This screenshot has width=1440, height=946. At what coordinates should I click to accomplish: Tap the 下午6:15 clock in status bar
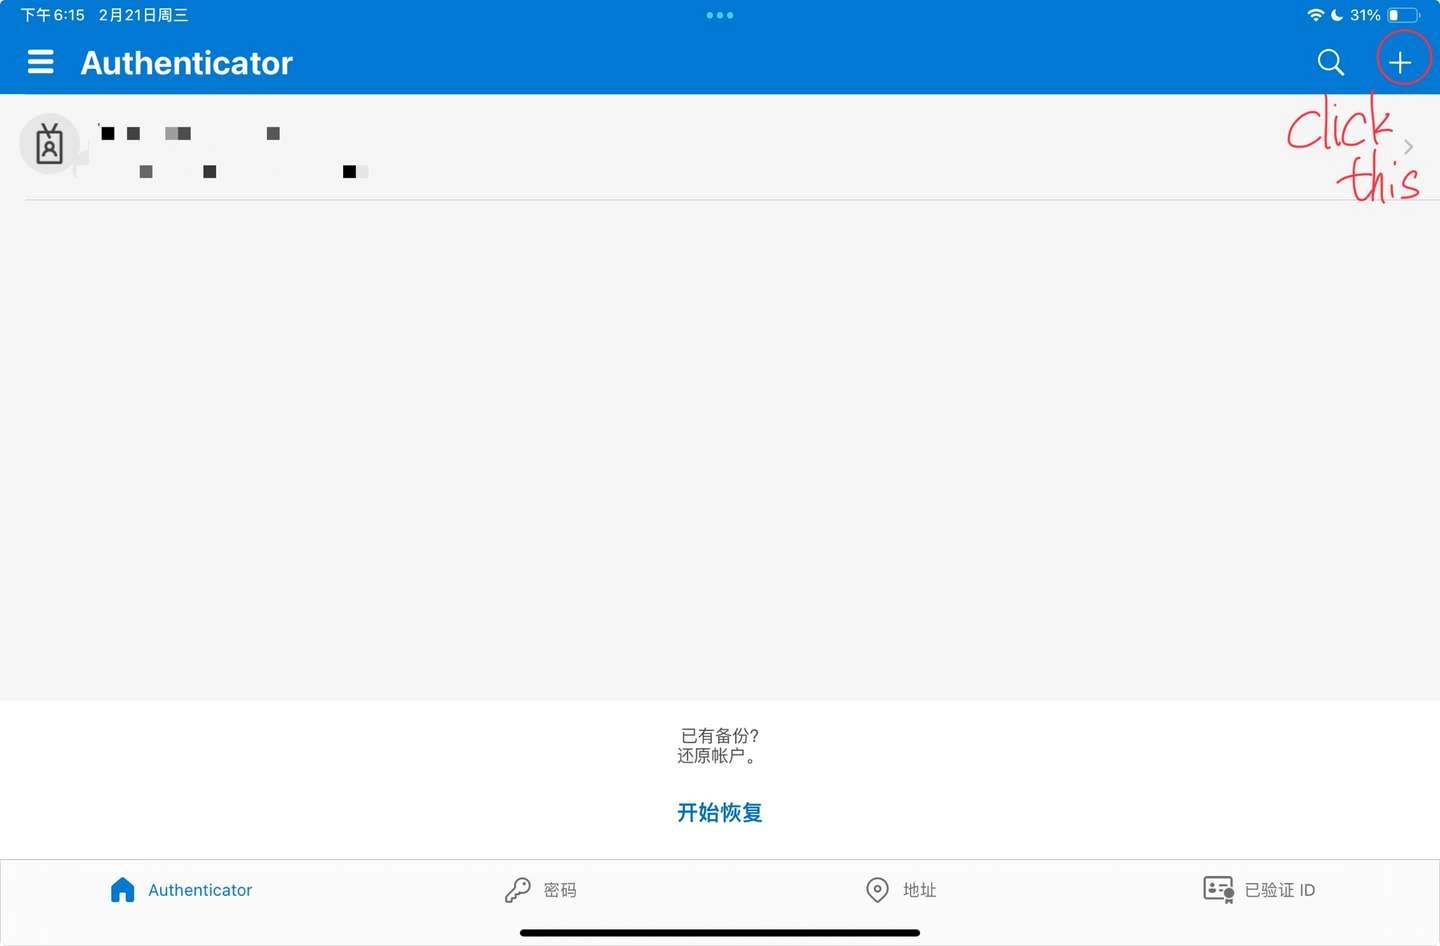(53, 15)
